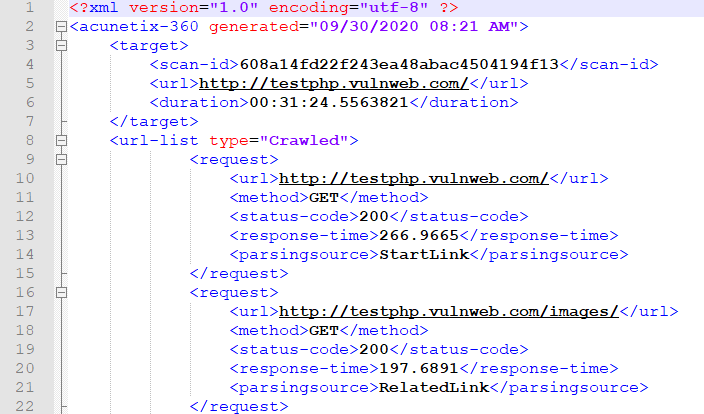Click line number 14 in the margin
The width and height of the screenshot is (704, 414).
coord(25,255)
